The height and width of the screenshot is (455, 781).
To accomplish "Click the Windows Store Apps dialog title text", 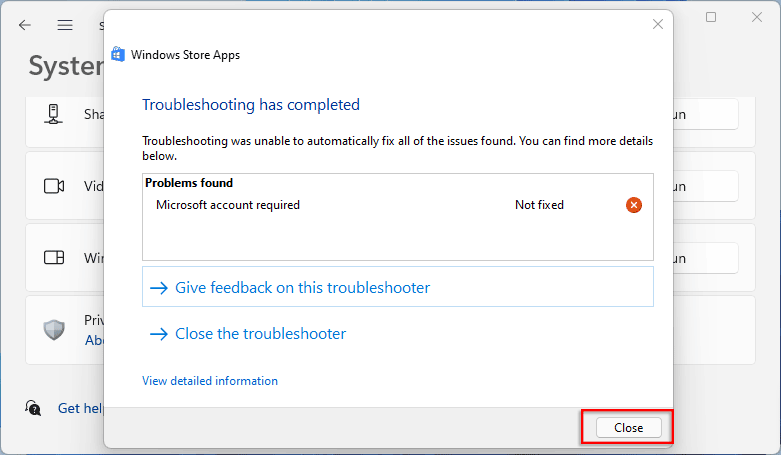I will pos(185,55).
